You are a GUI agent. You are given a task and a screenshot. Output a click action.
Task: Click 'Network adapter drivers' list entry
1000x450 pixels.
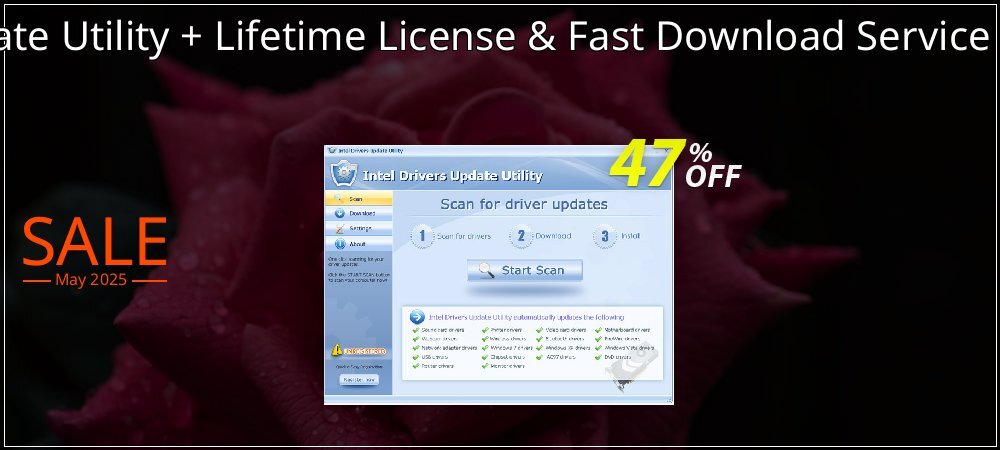click(x=449, y=348)
